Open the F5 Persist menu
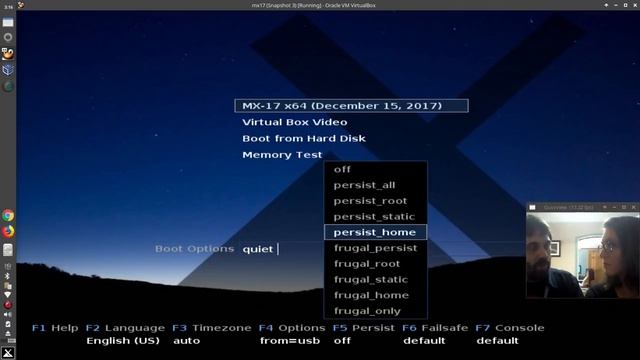Image resolution: width=640 pixels, height=360 pixels. [364, 328]
